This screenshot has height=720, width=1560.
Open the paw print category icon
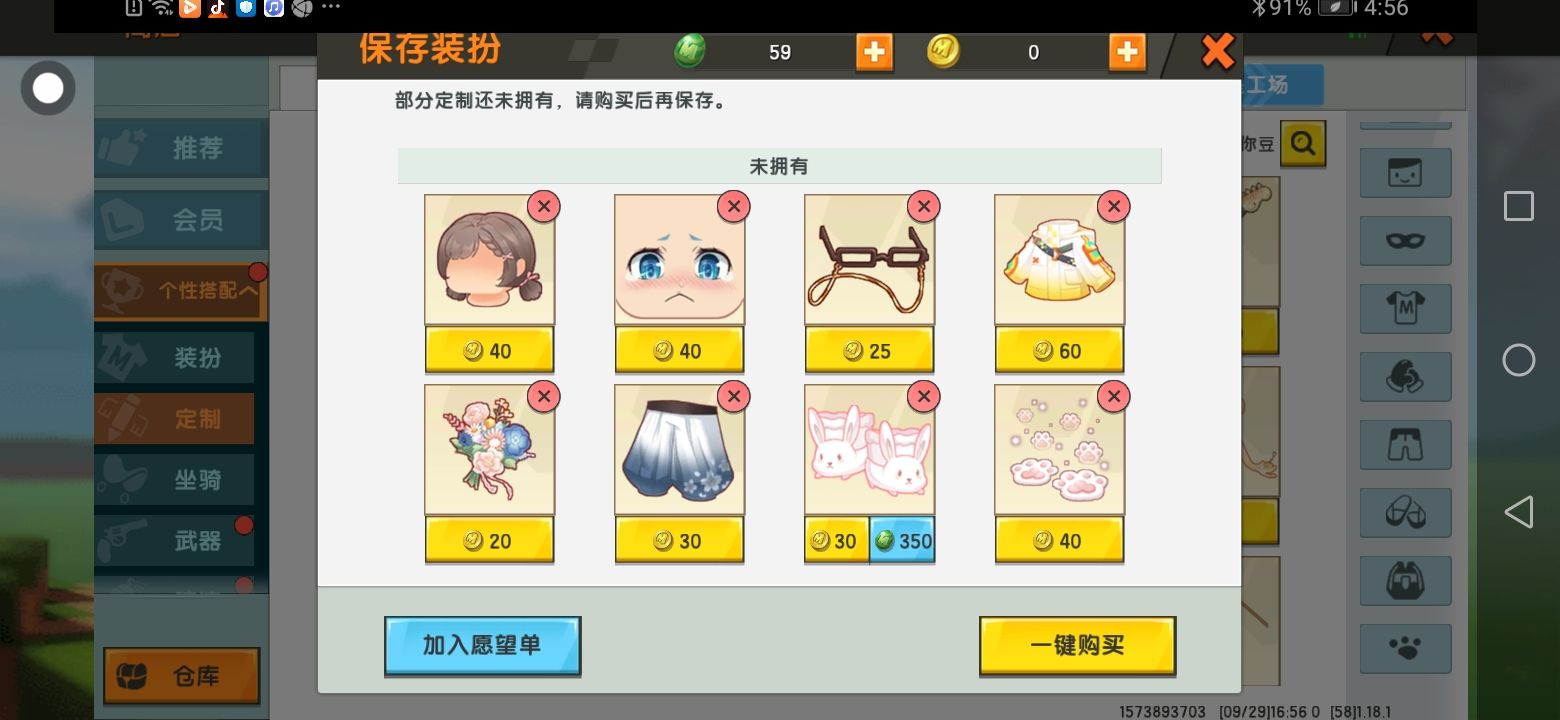(x=1405, y=649)
